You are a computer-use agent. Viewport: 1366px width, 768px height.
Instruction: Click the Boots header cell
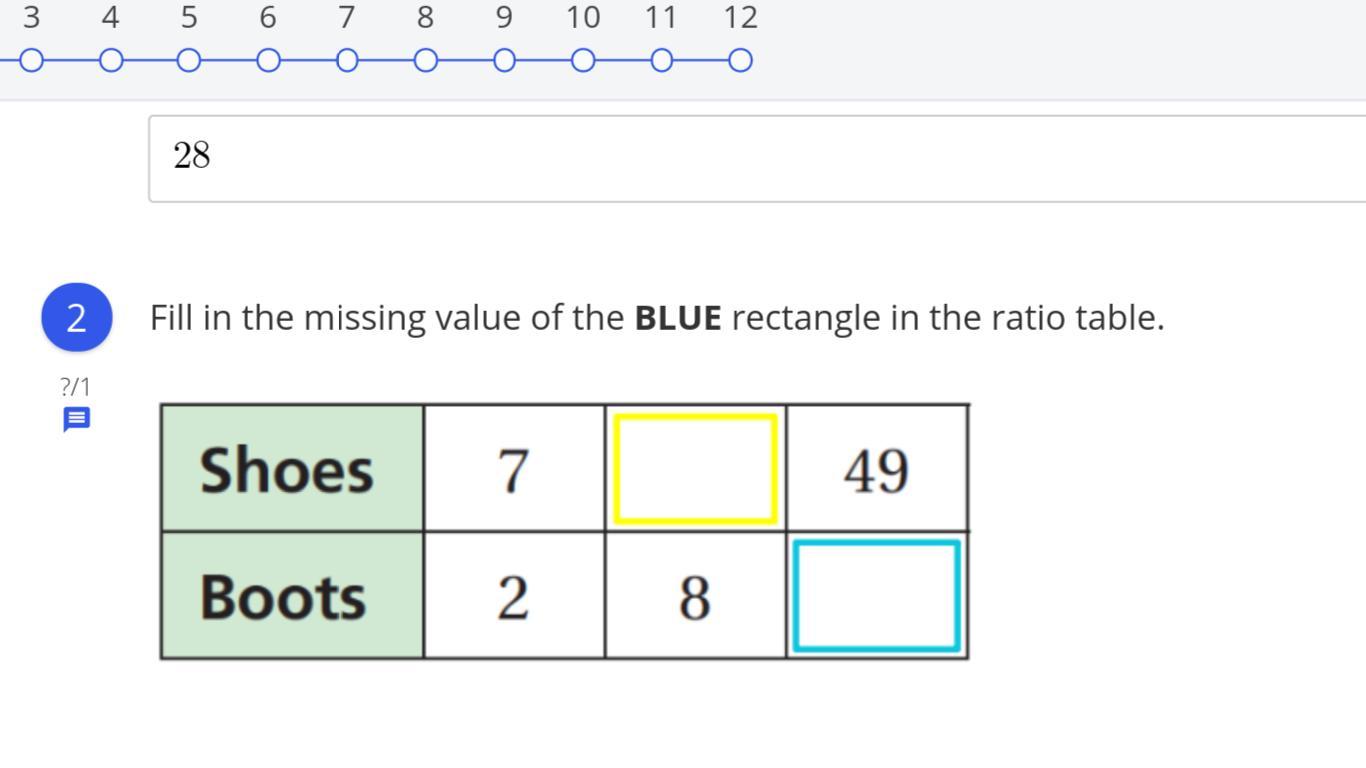(292, 596)
